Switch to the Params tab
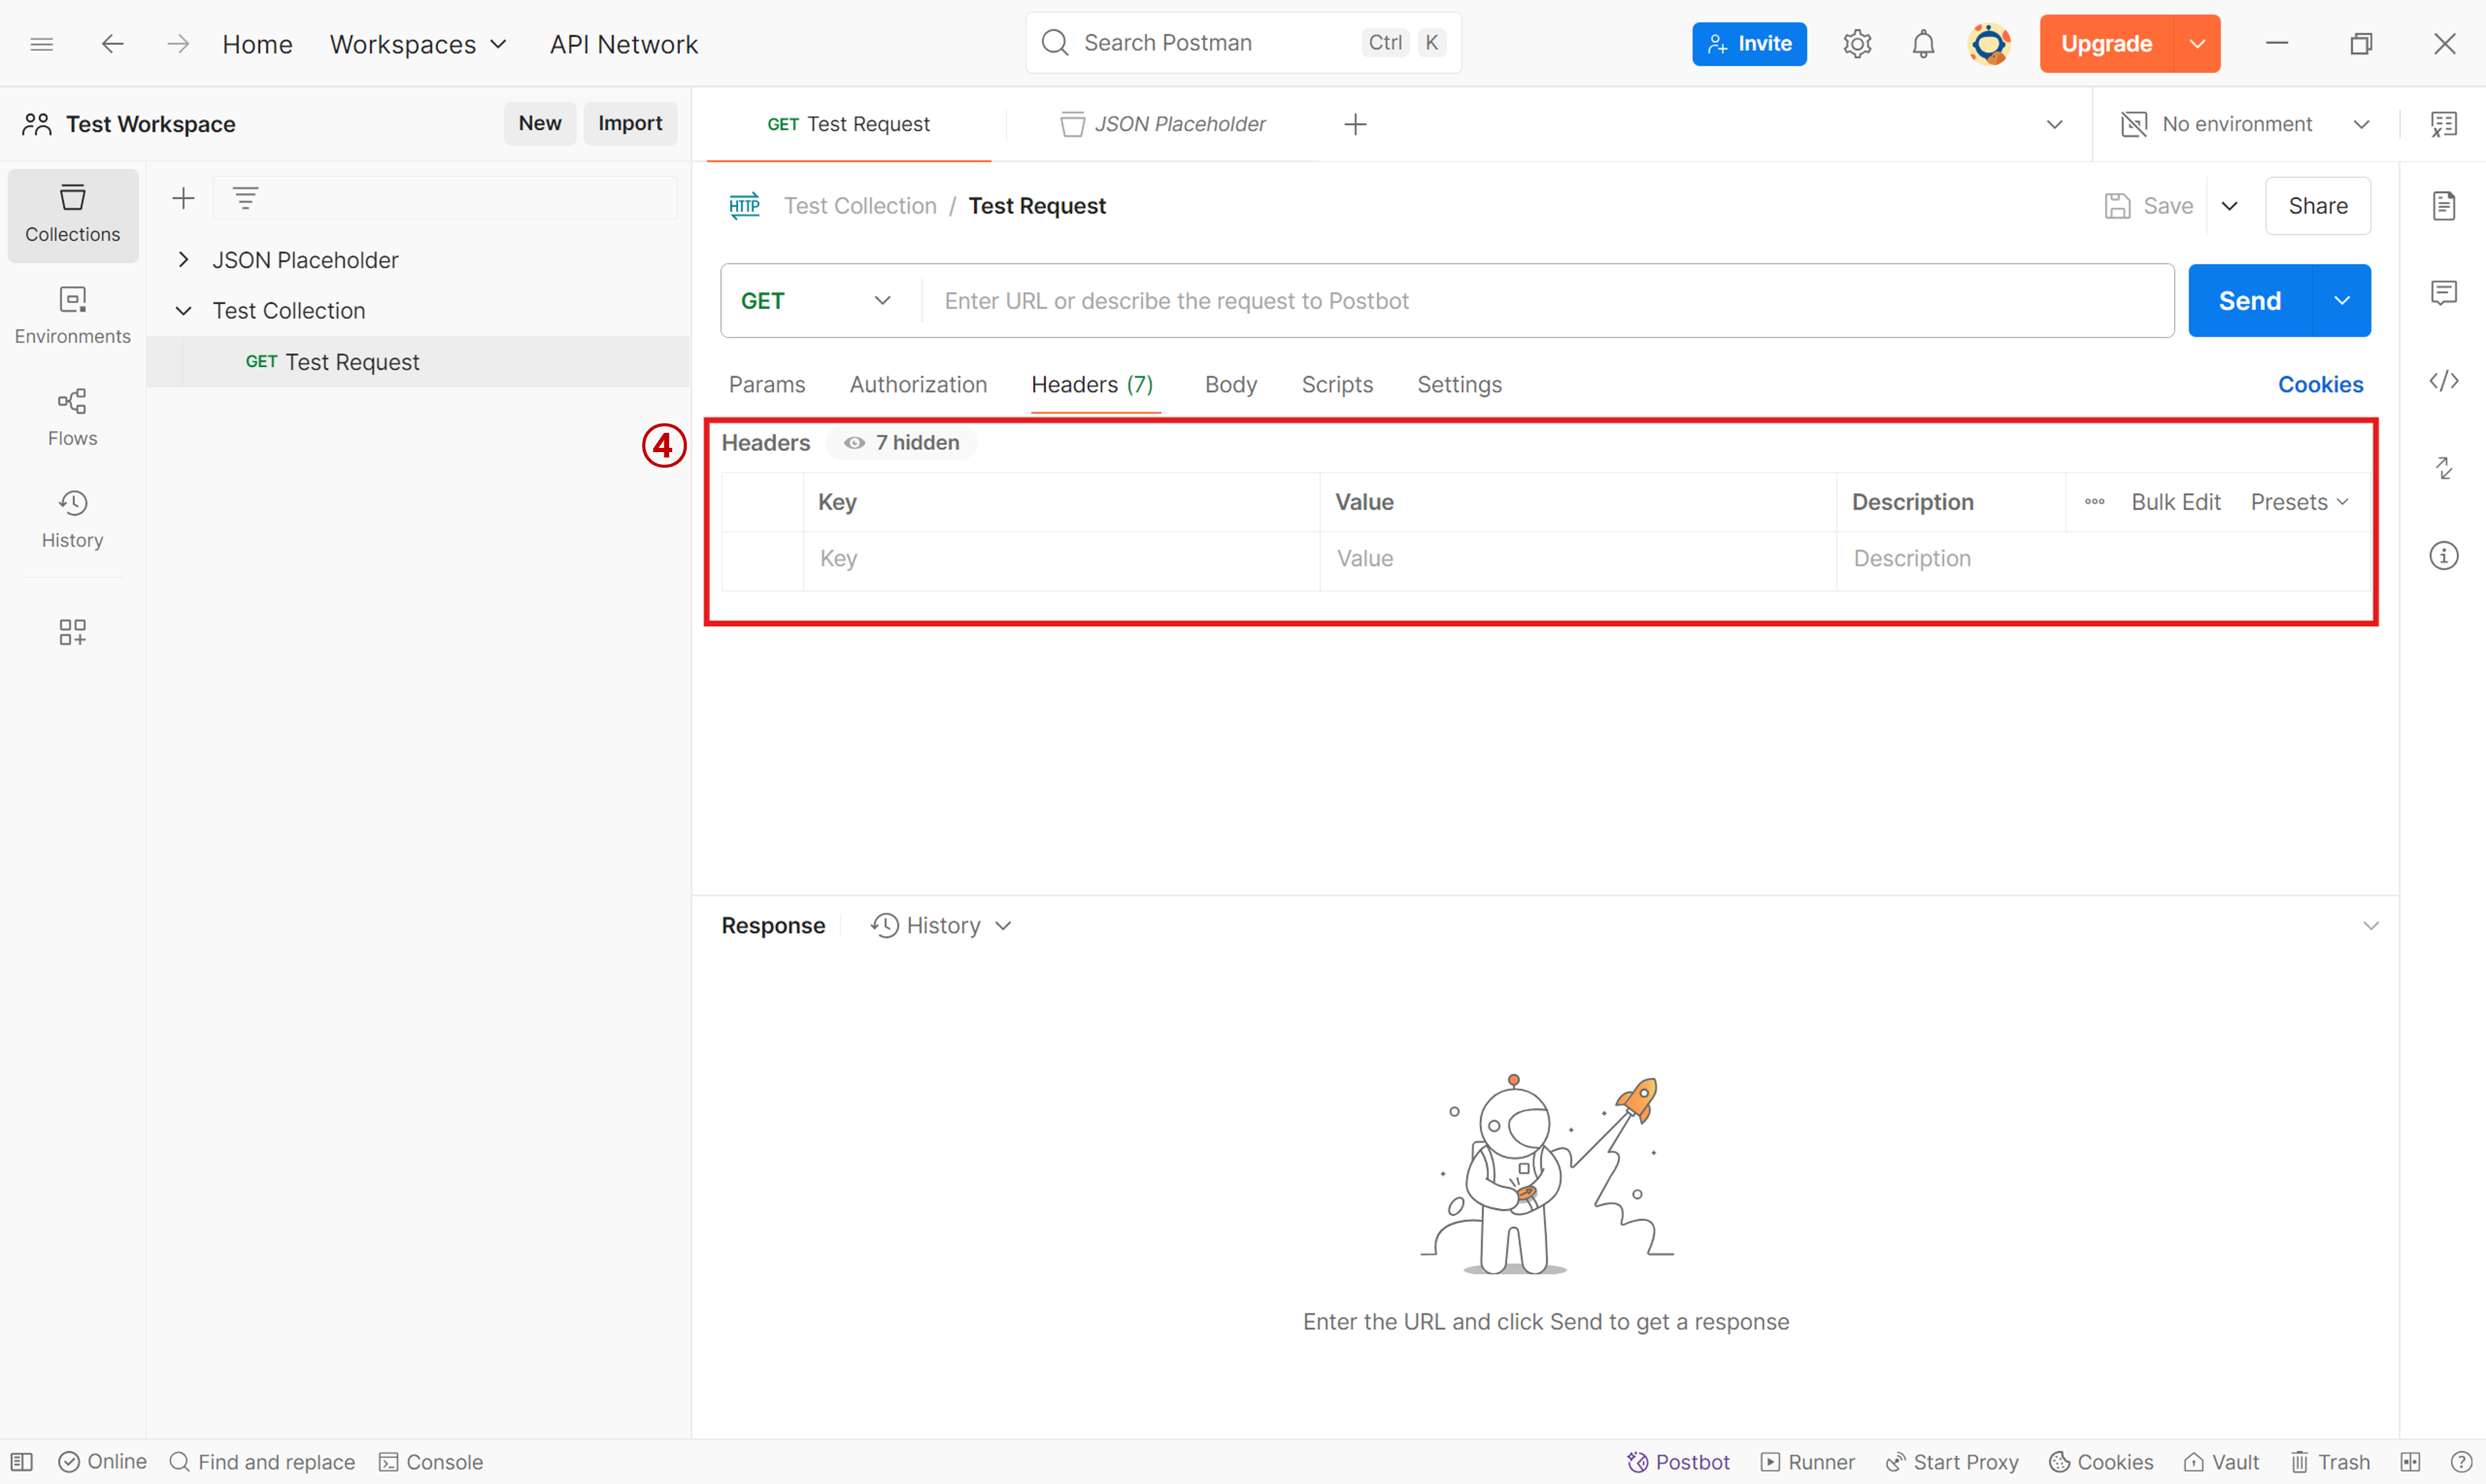Viewport: 2486px width, 1484px height. click(x=767, y=385)
